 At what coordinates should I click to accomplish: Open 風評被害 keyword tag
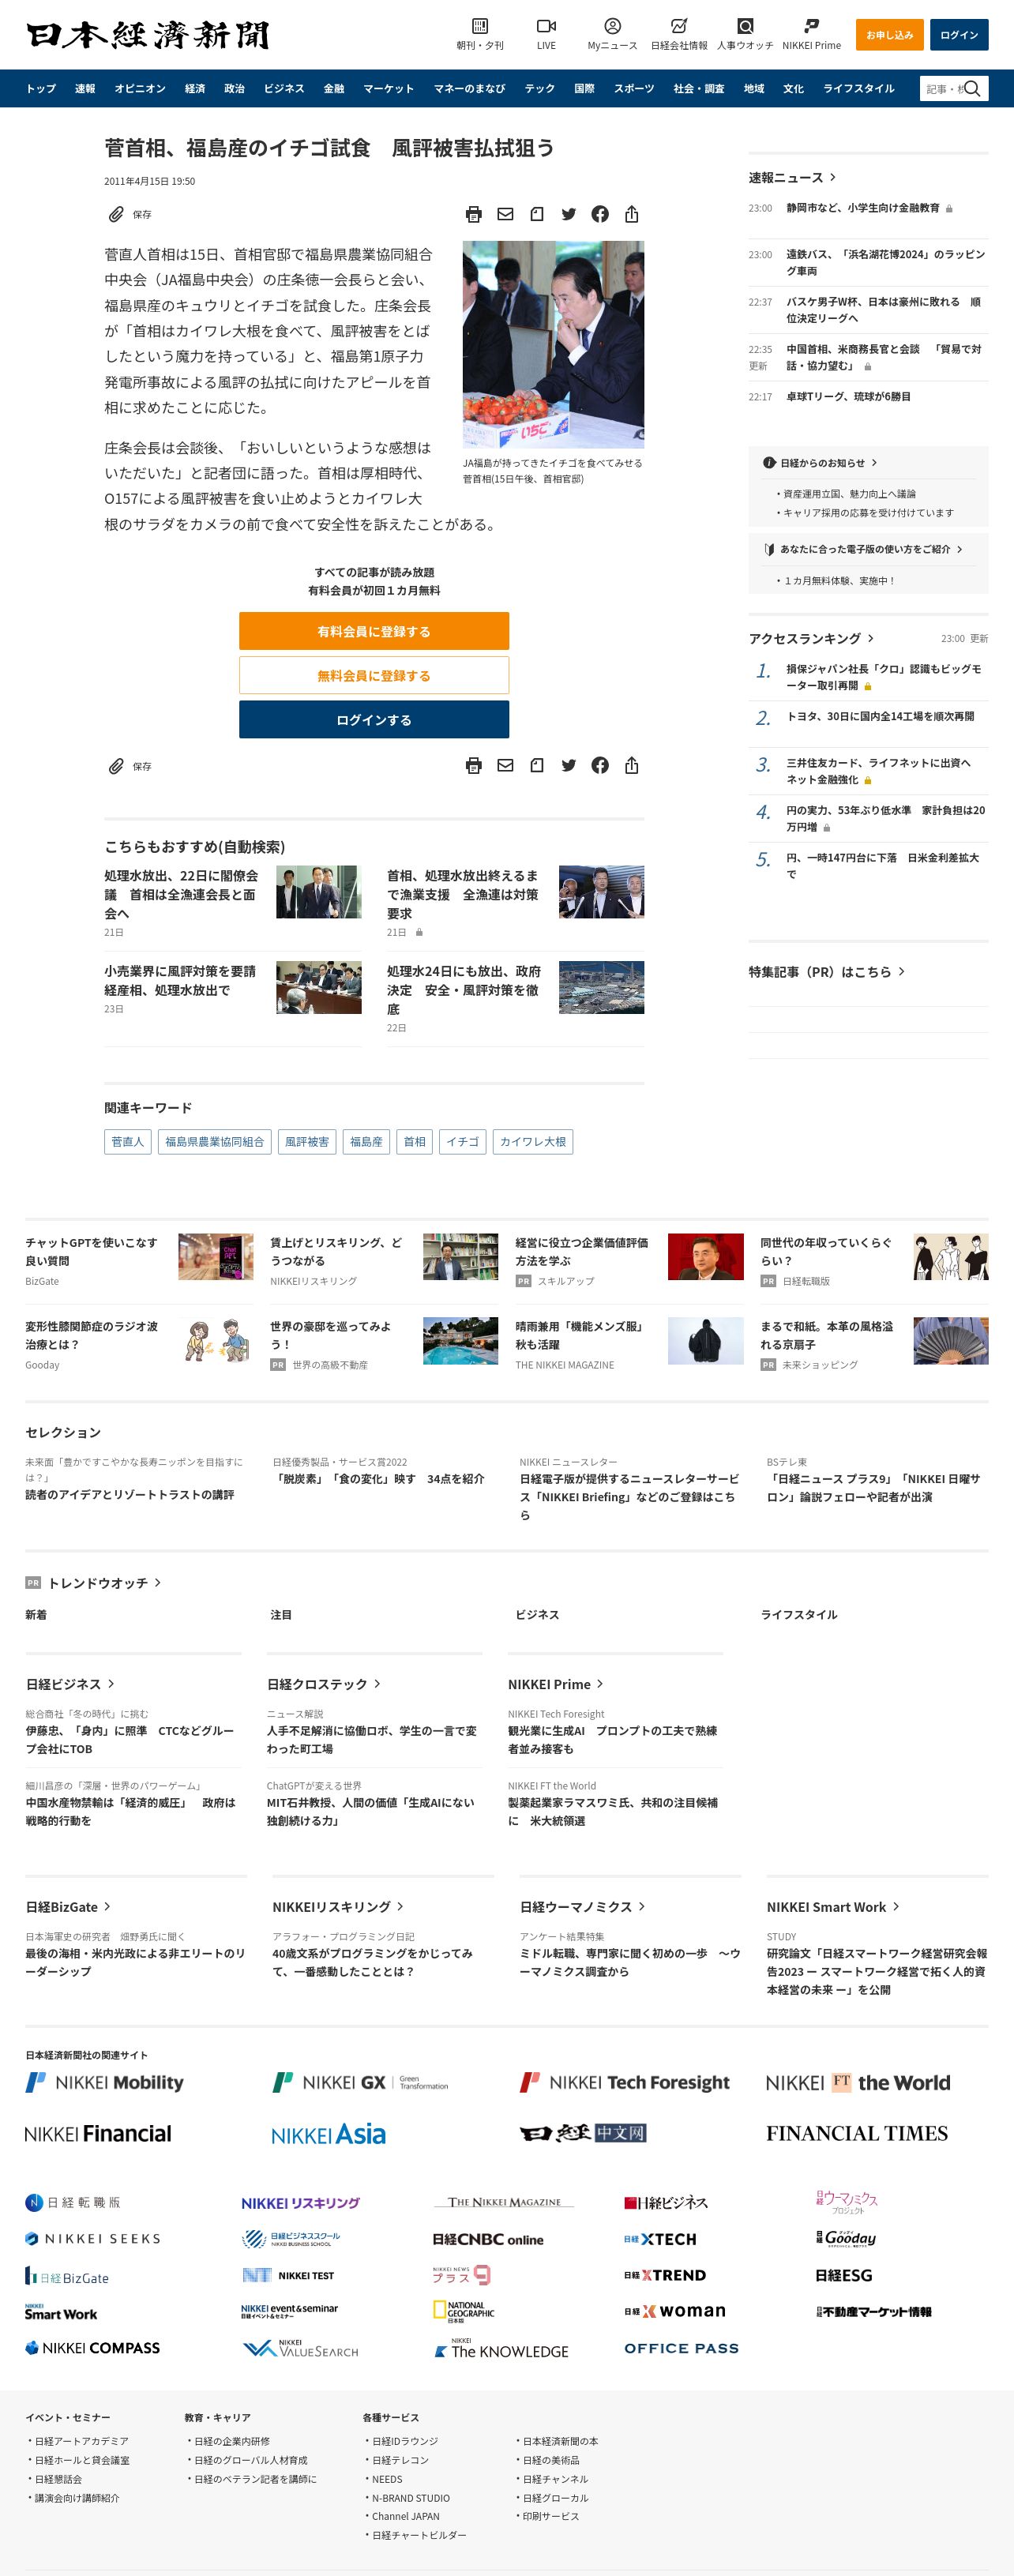point(307,1141)
